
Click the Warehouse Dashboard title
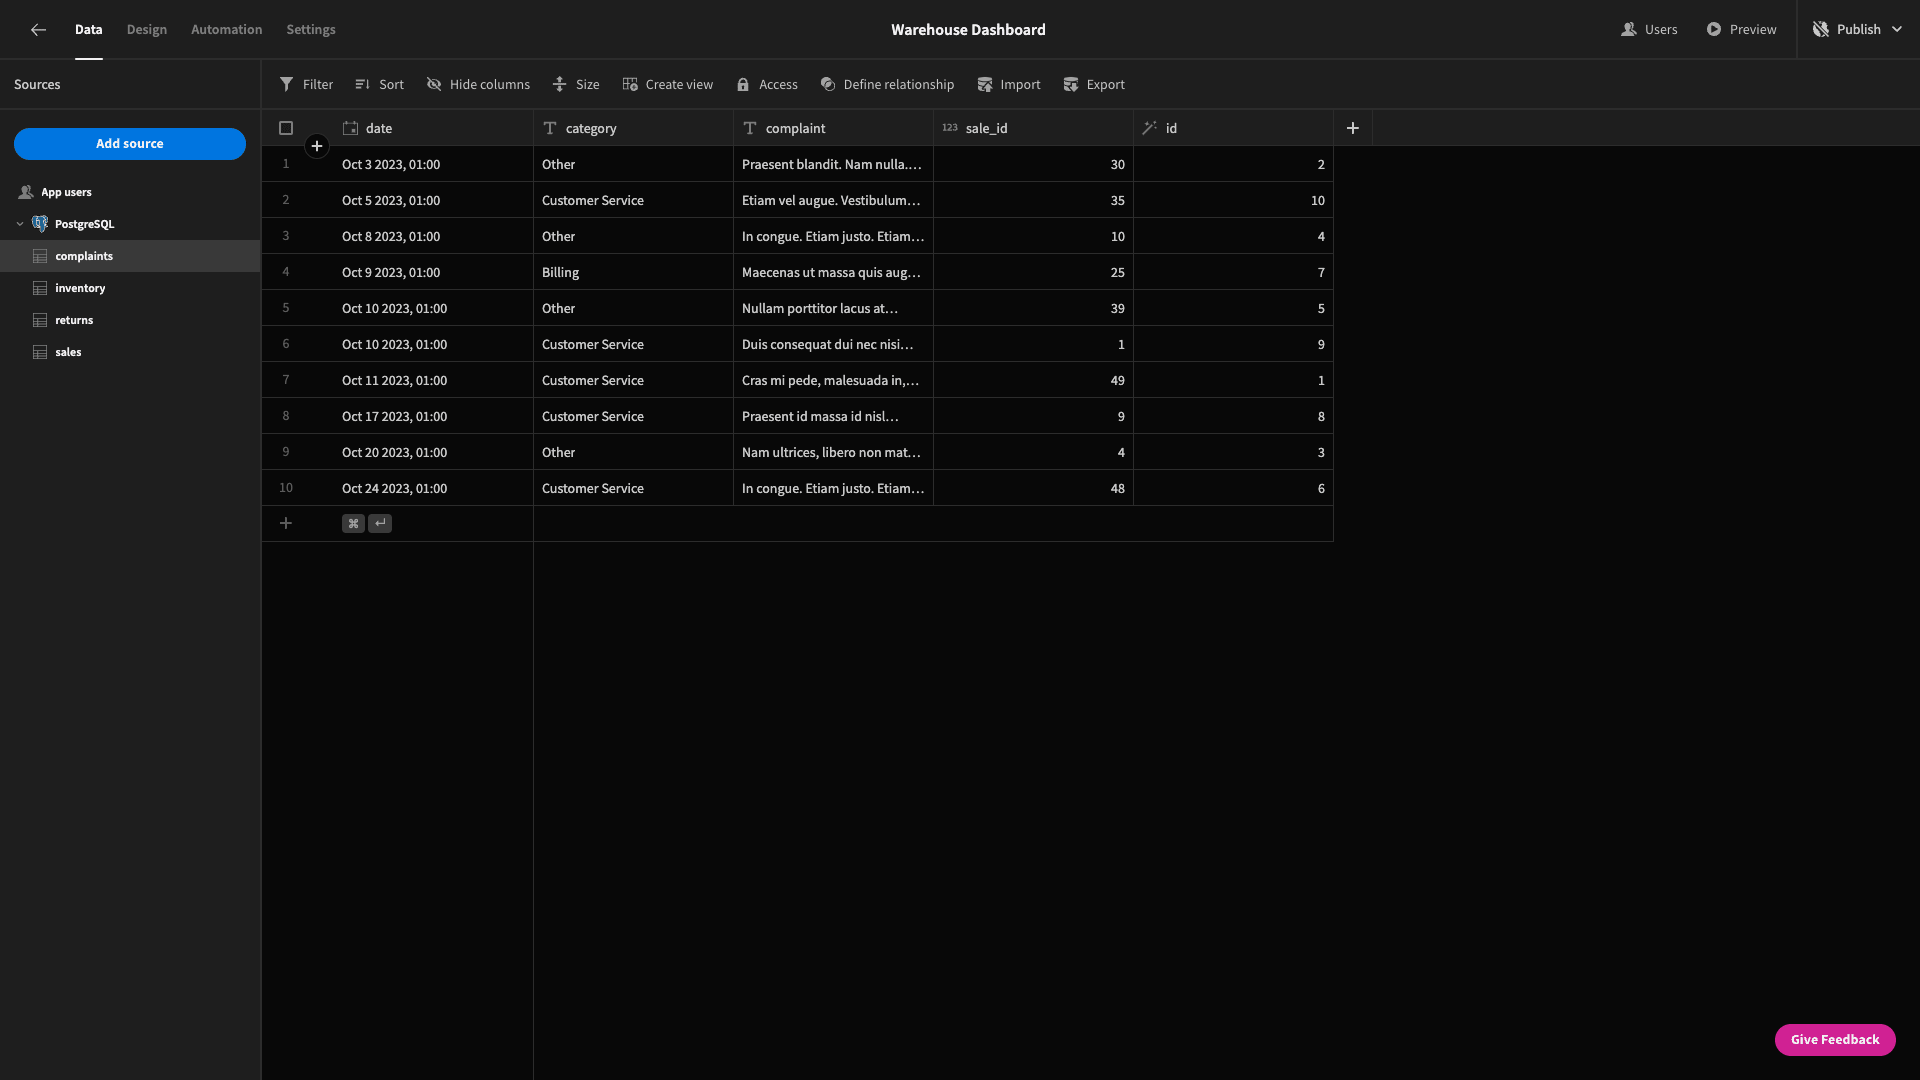pos(968,30)
